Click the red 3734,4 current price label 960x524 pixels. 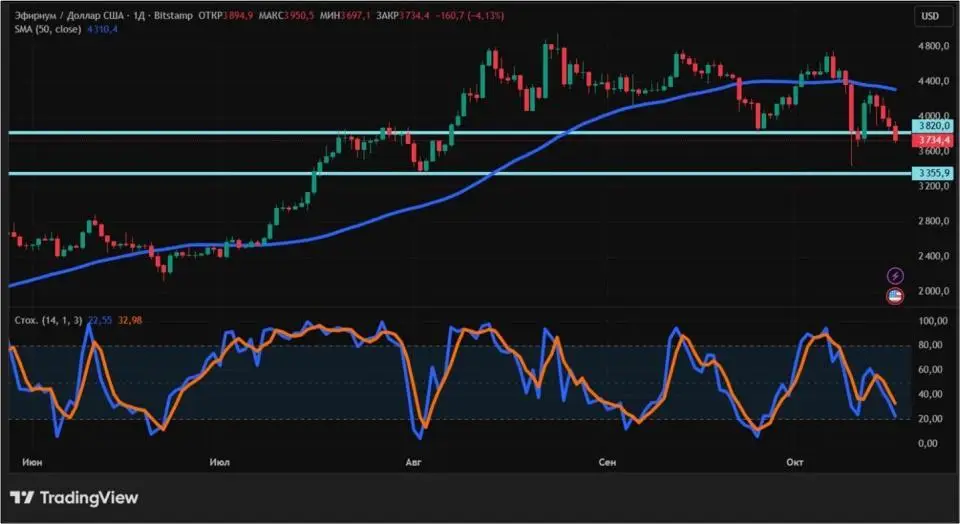(x=930, y=141)
